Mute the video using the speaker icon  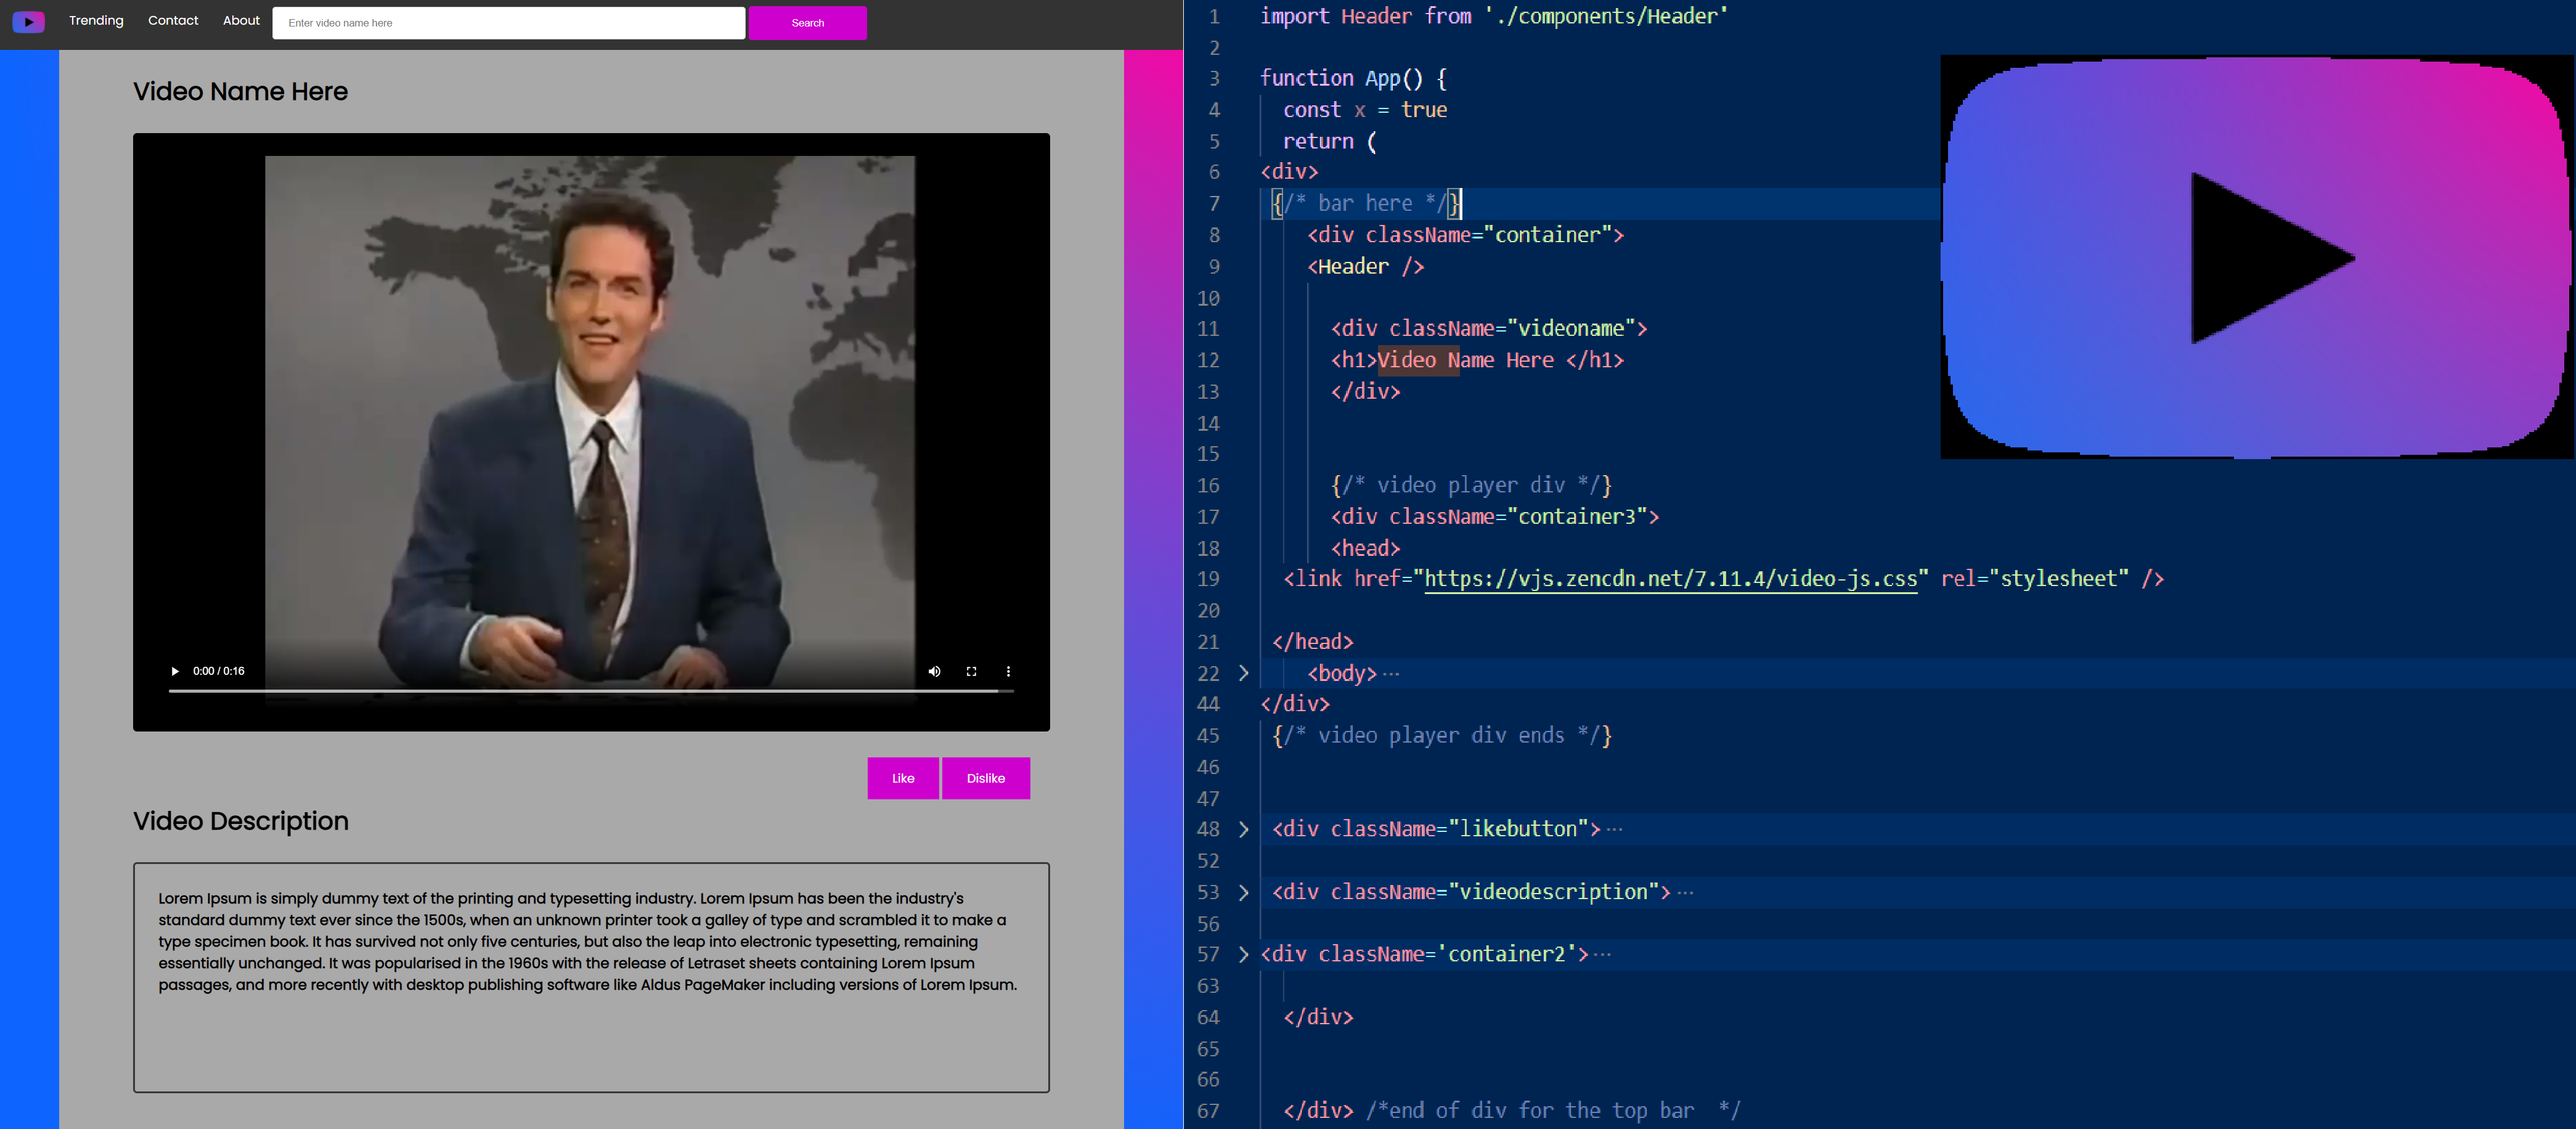coord(934,671)
